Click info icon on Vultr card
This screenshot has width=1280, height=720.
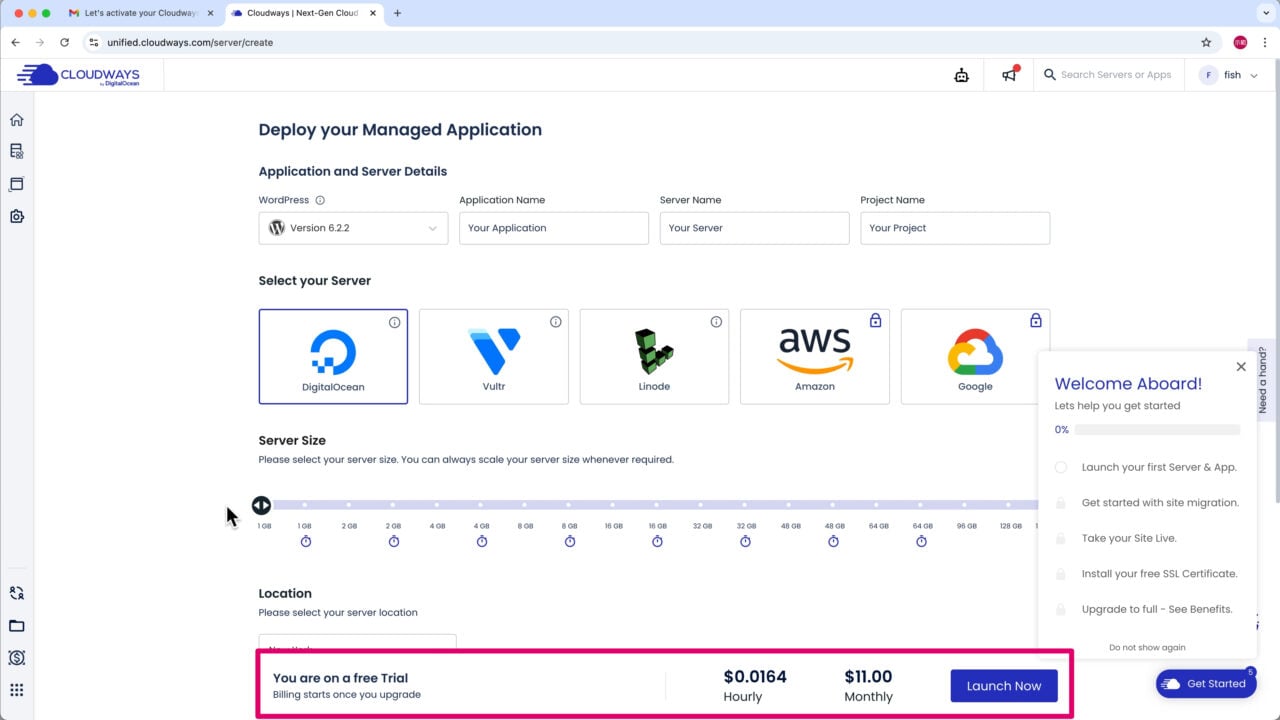point(555,322)
